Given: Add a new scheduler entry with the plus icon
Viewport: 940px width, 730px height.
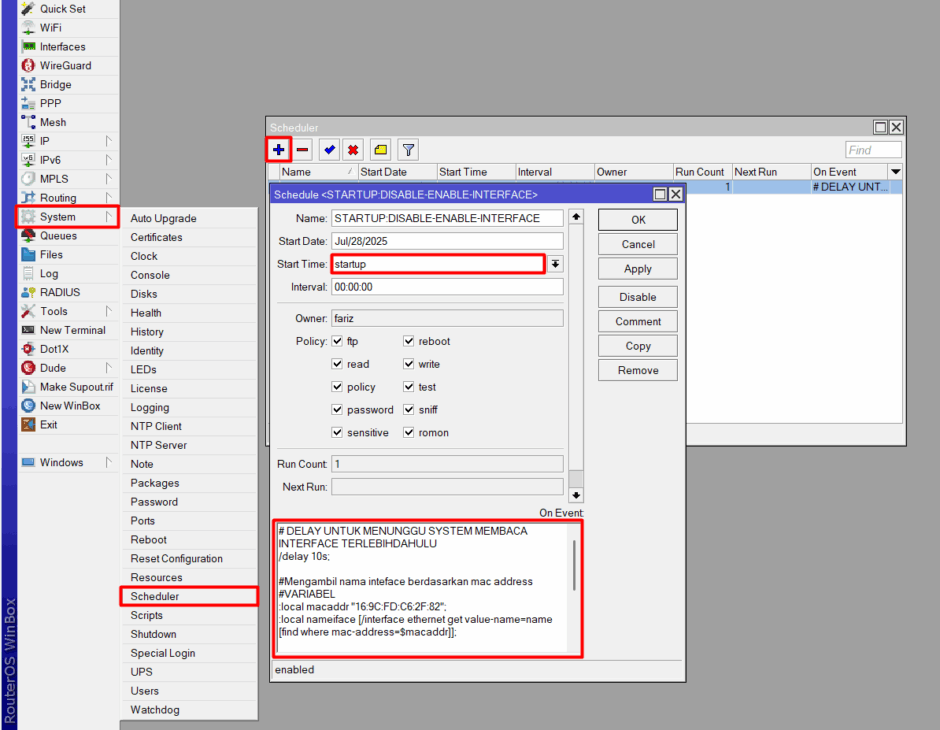Looking at the screenshot, I should click(x=278, y=149).
